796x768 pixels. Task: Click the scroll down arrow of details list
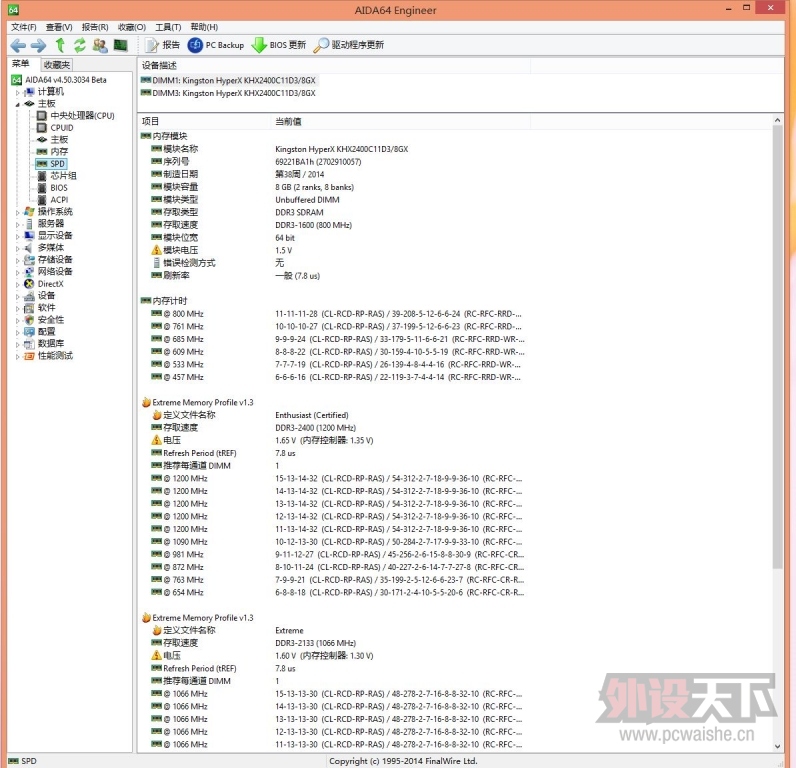click(777, 746)
